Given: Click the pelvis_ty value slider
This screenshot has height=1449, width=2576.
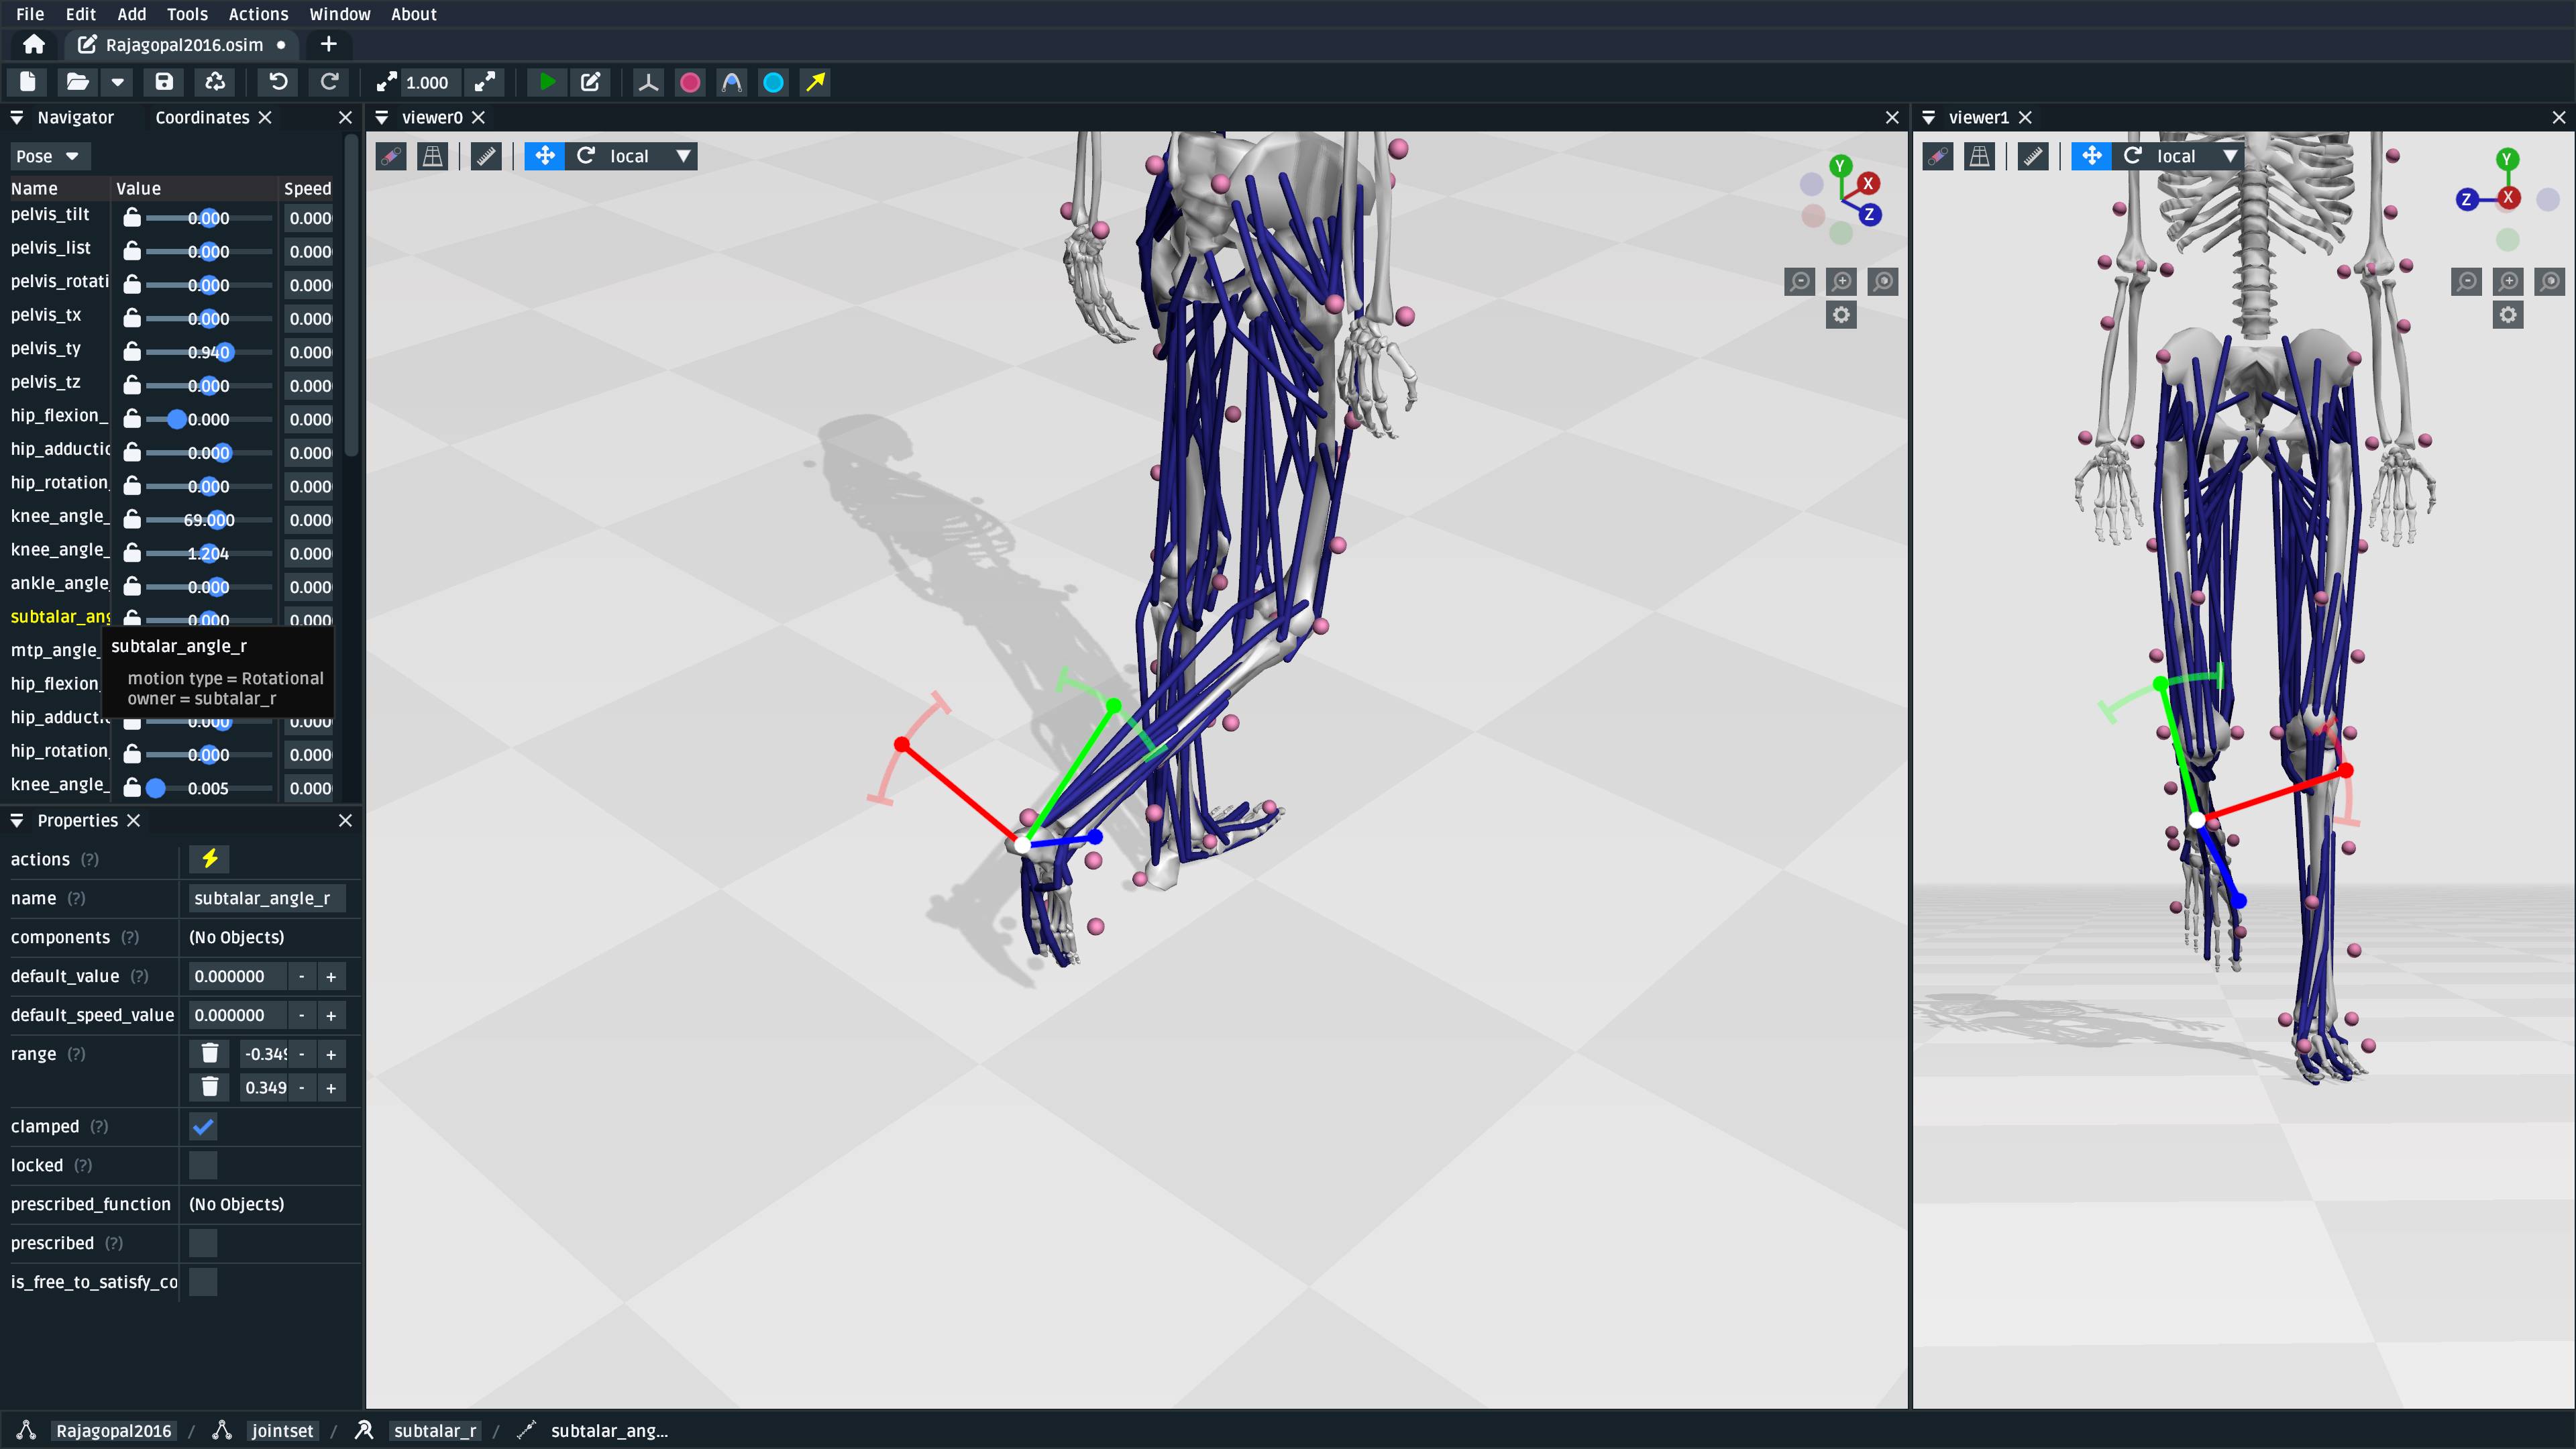Looking at the screenshot, I should point(209,352).
